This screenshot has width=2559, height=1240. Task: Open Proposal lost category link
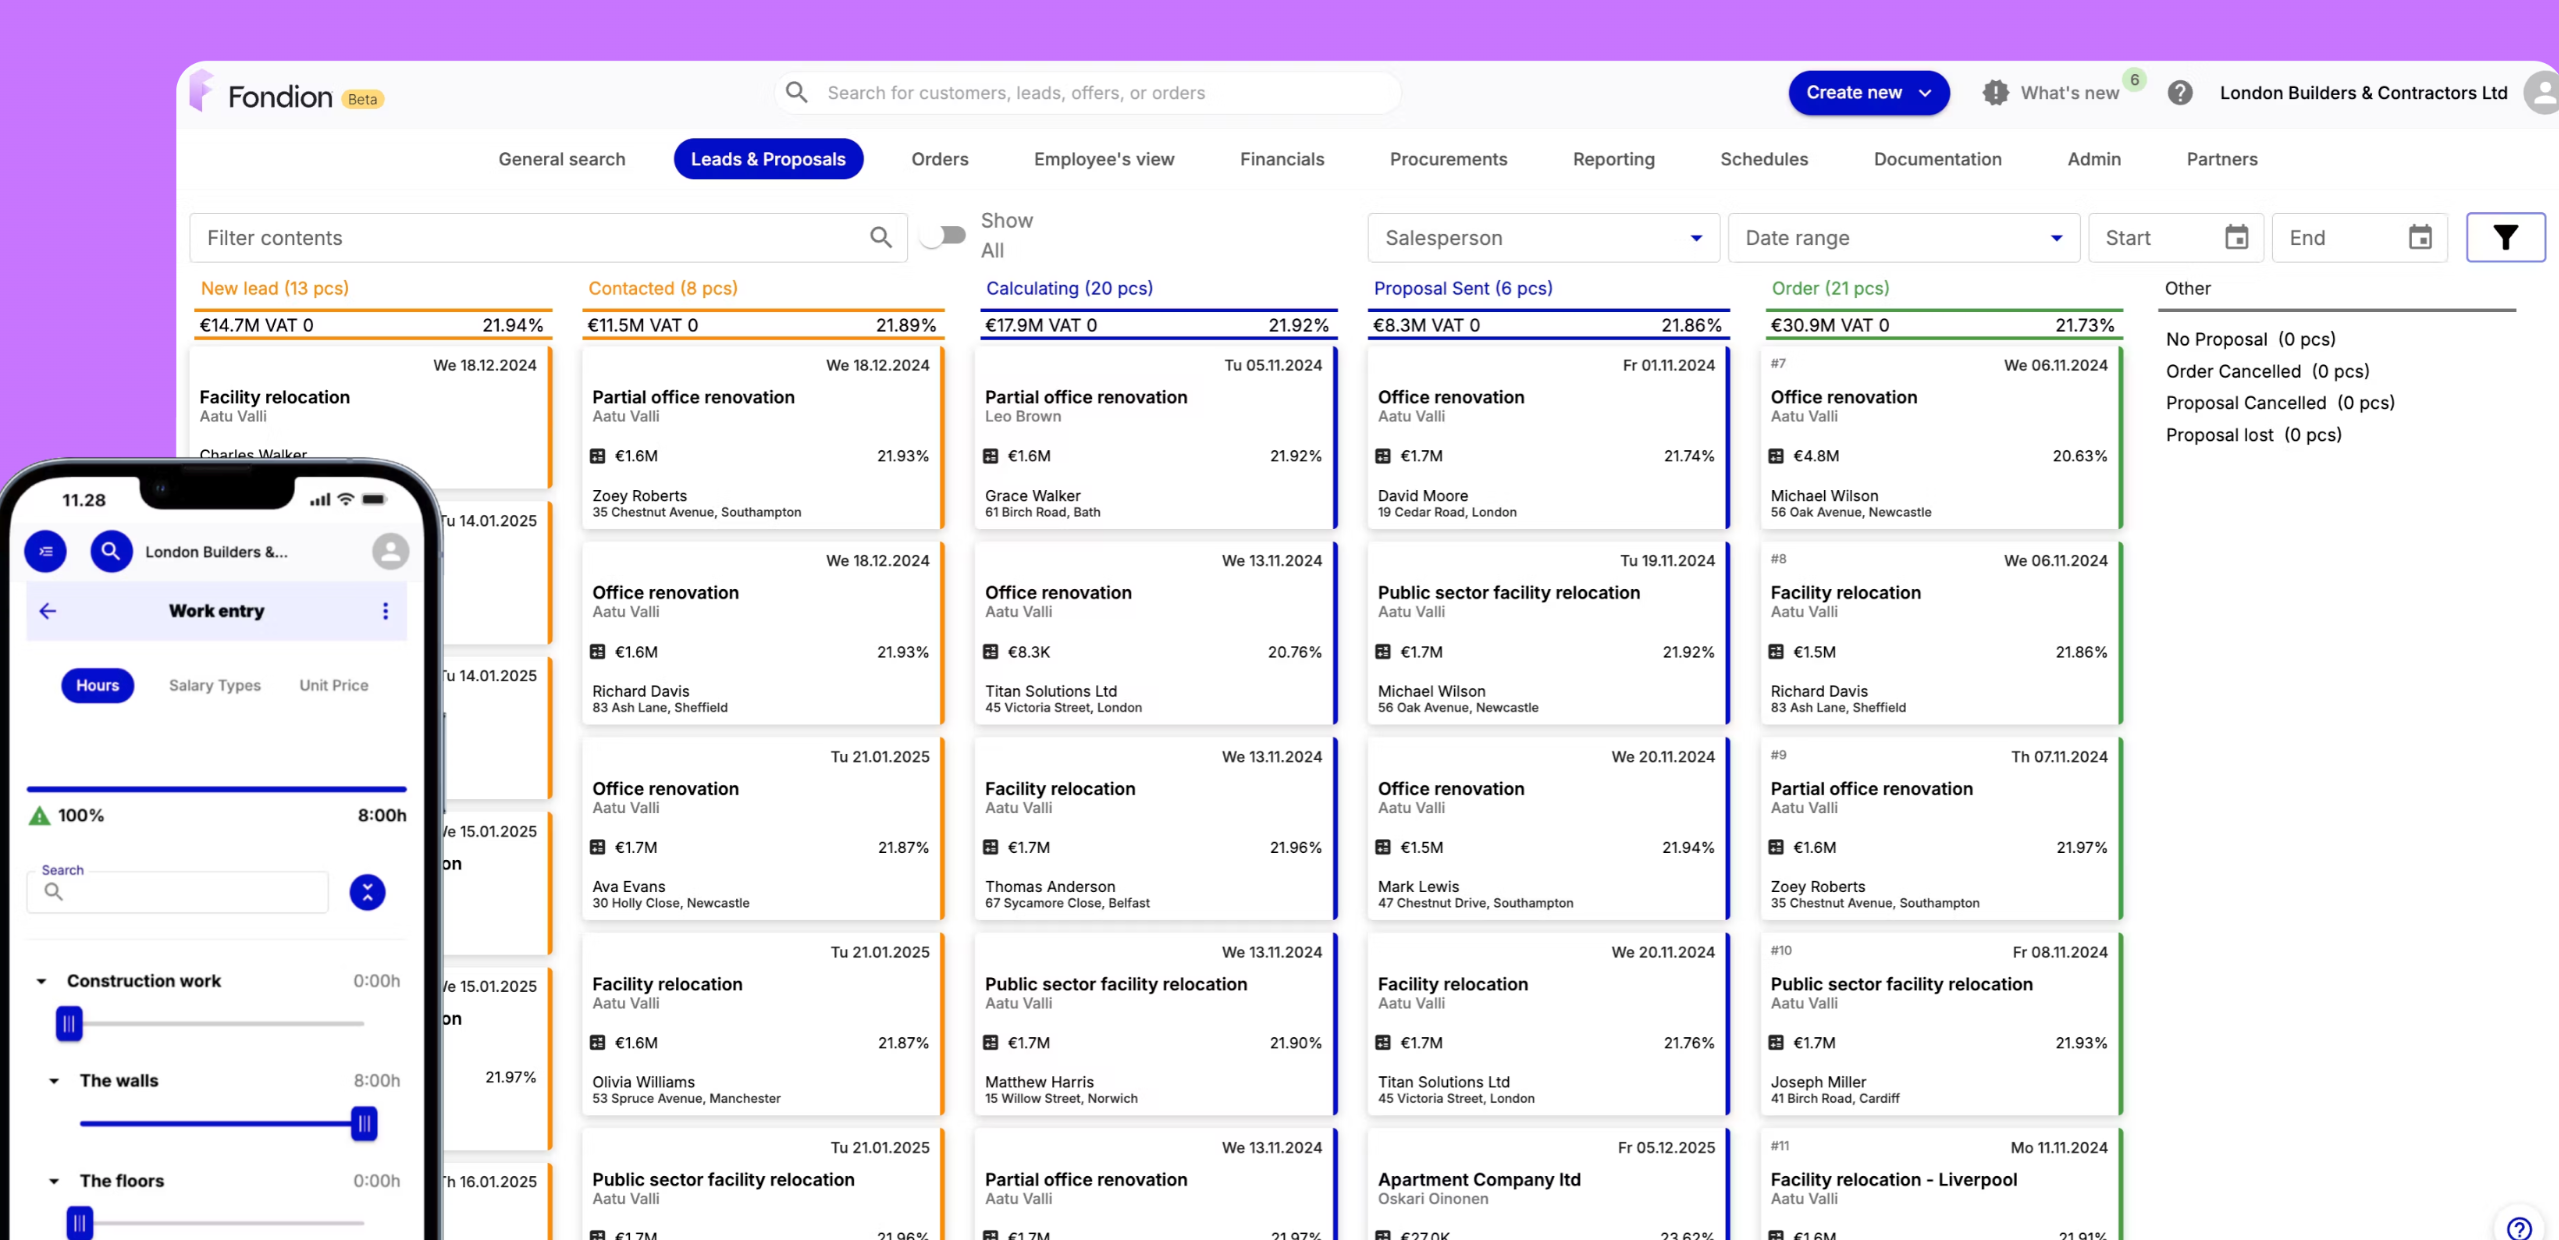coord(2252,435)
